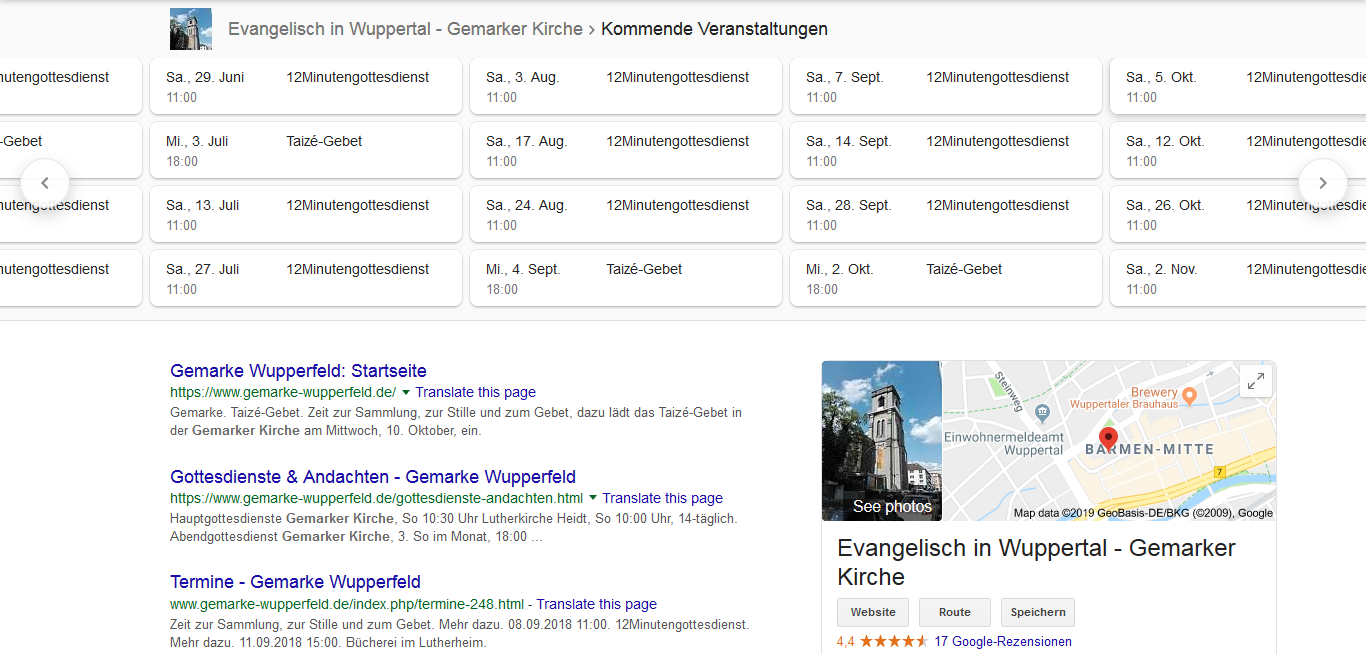The image size is (1366, 654).
Task: Click the https://www.gemarke-wupperfeld.de/ green URL
Action: click(283, 392)
